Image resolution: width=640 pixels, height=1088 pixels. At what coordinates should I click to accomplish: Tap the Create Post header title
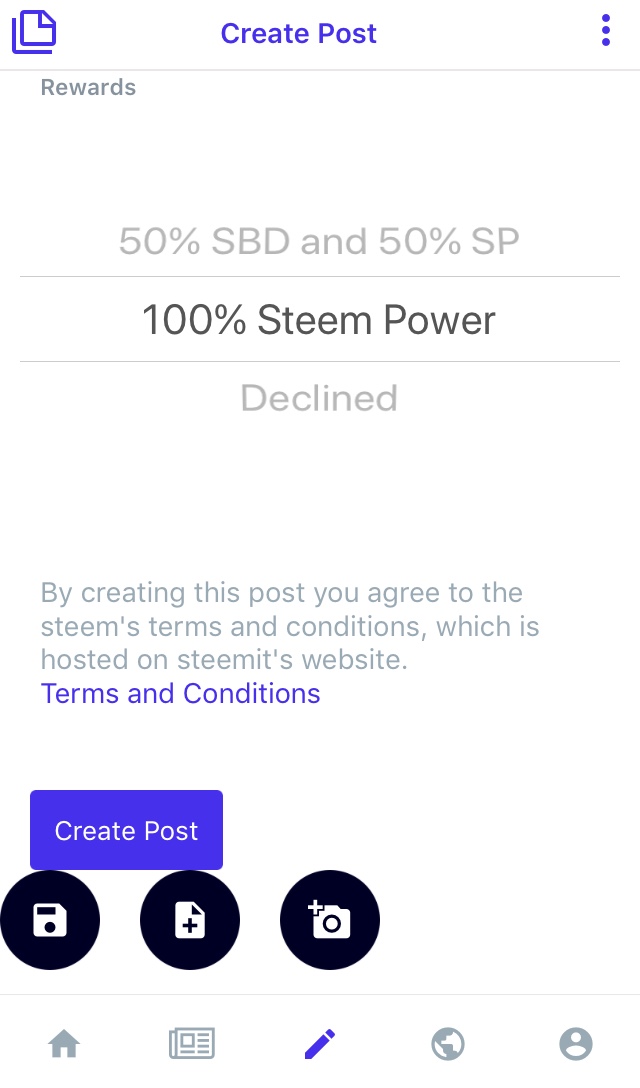pos(298,33)
